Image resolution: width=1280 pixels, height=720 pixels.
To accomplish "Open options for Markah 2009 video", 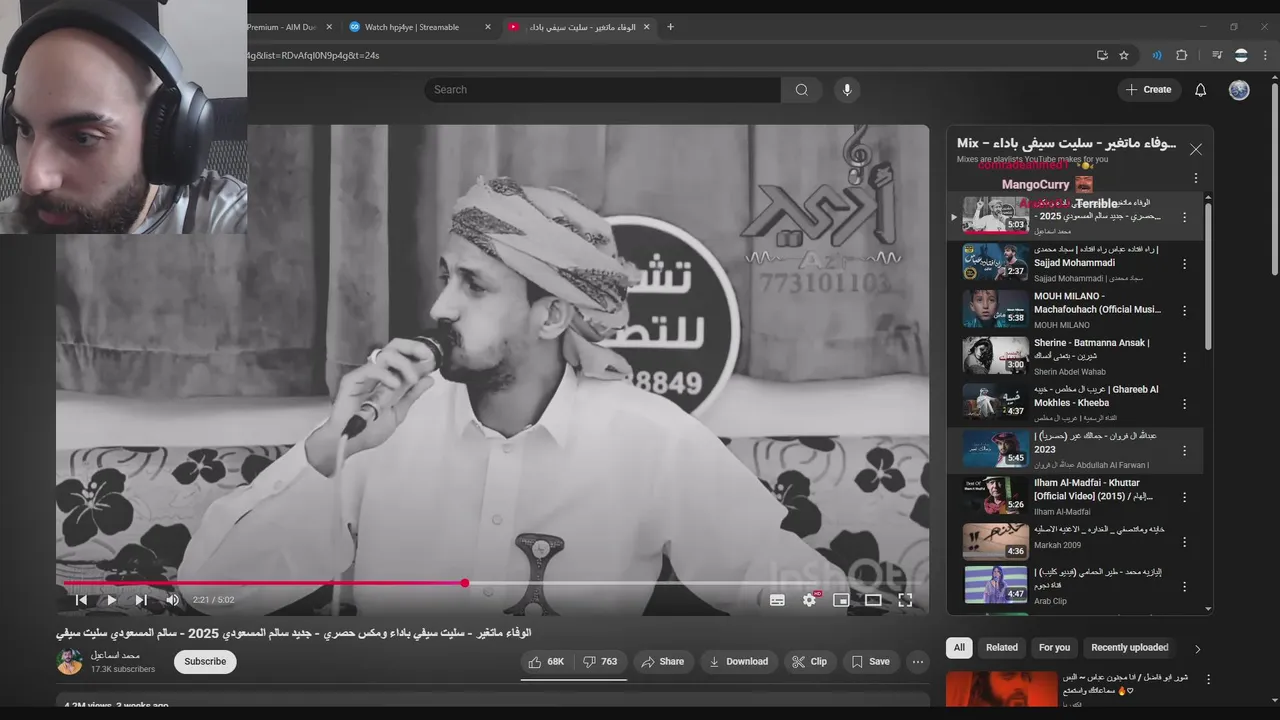I will (x=1185, y=542).
